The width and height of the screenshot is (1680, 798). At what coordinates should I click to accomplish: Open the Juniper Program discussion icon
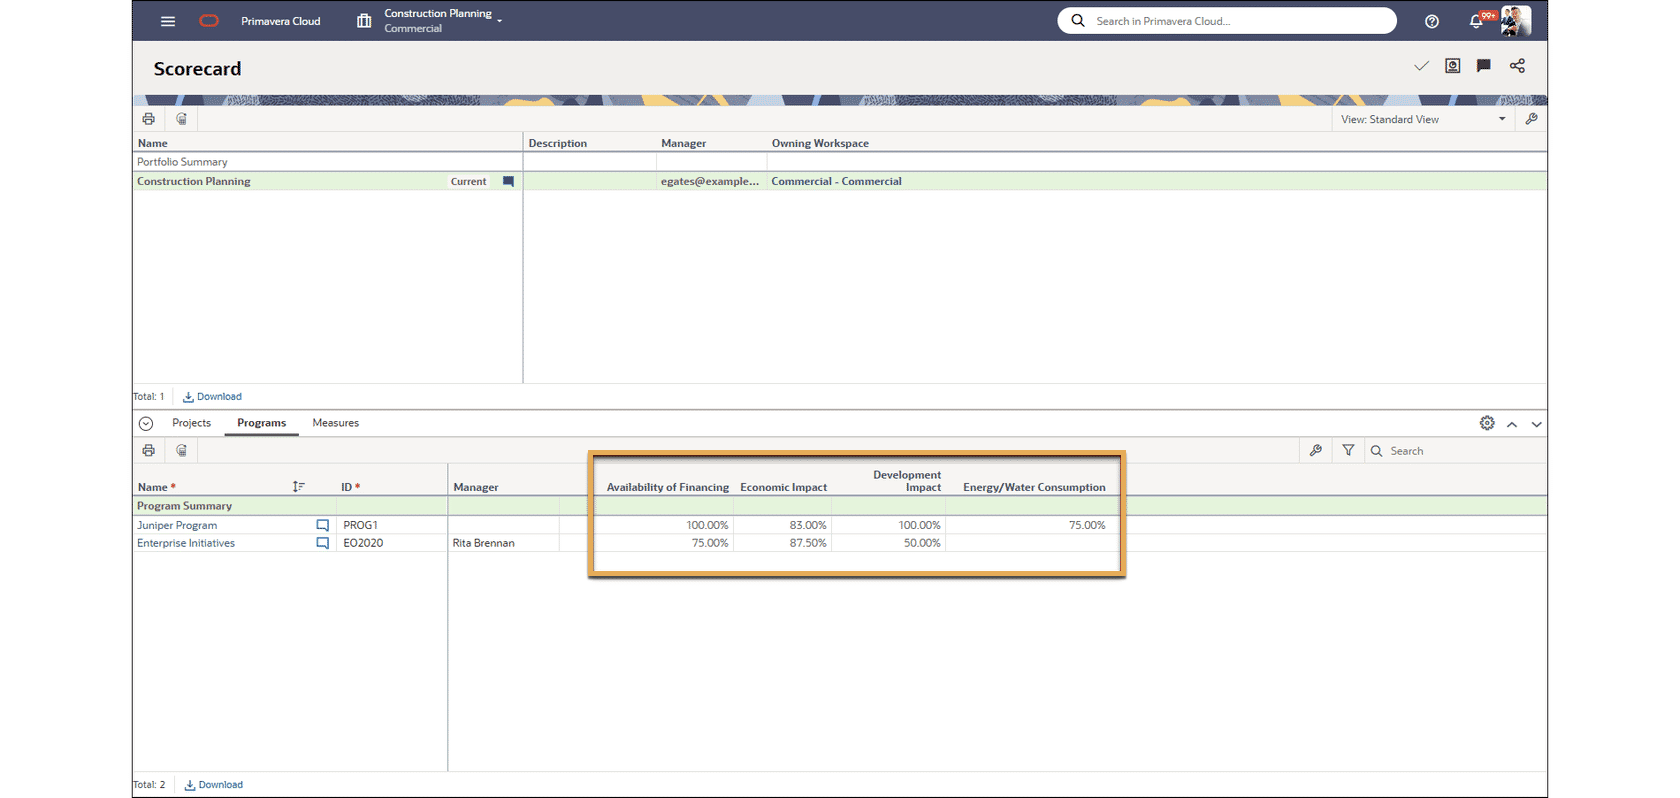click(x=322, y=525)
